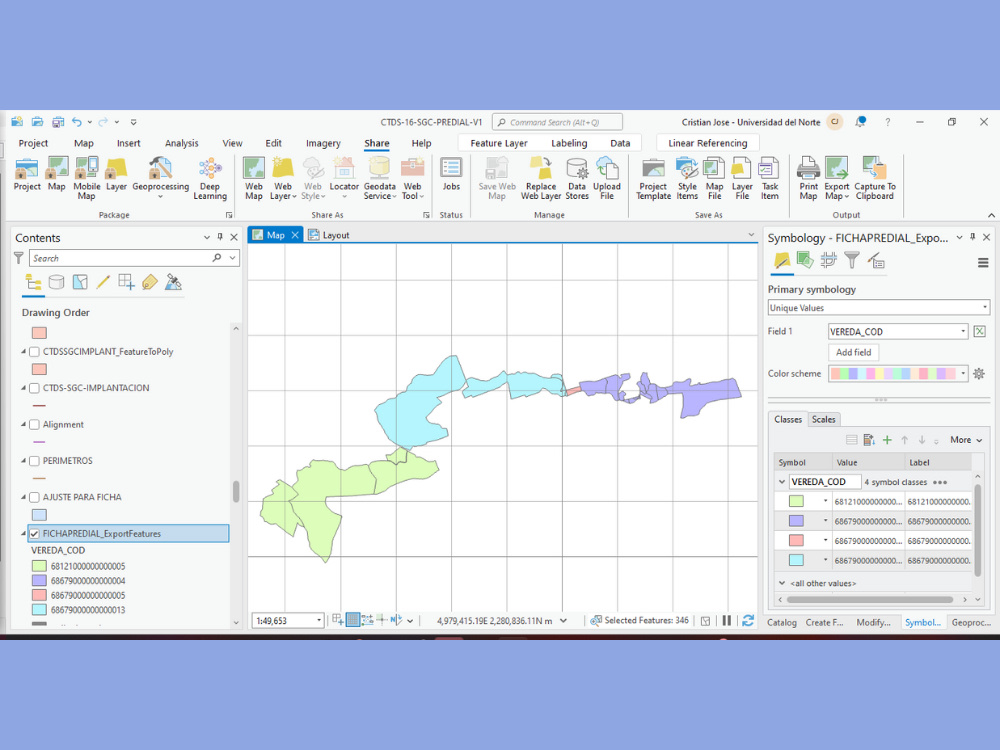Click the Style Items icon
This screenshot has width=1000, height=750.
tap(687, 179)
